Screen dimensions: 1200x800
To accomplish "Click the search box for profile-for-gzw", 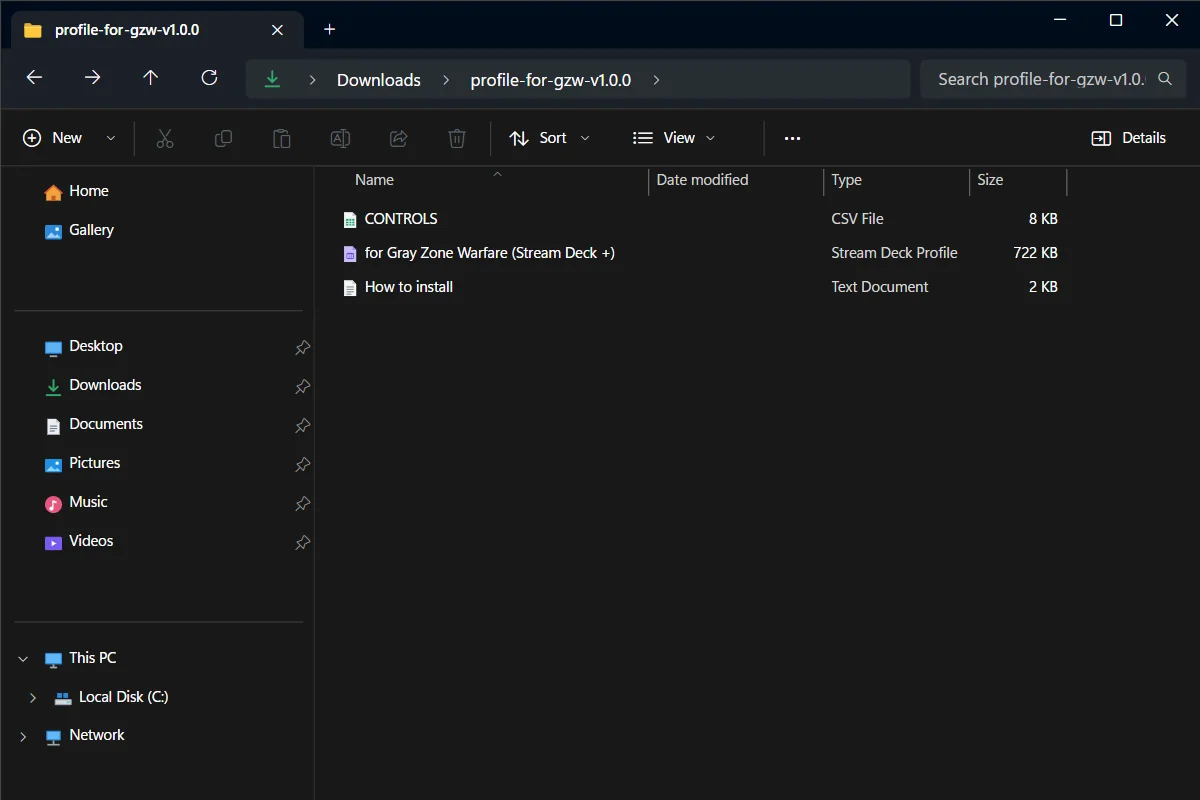I will pos(1046,79).
